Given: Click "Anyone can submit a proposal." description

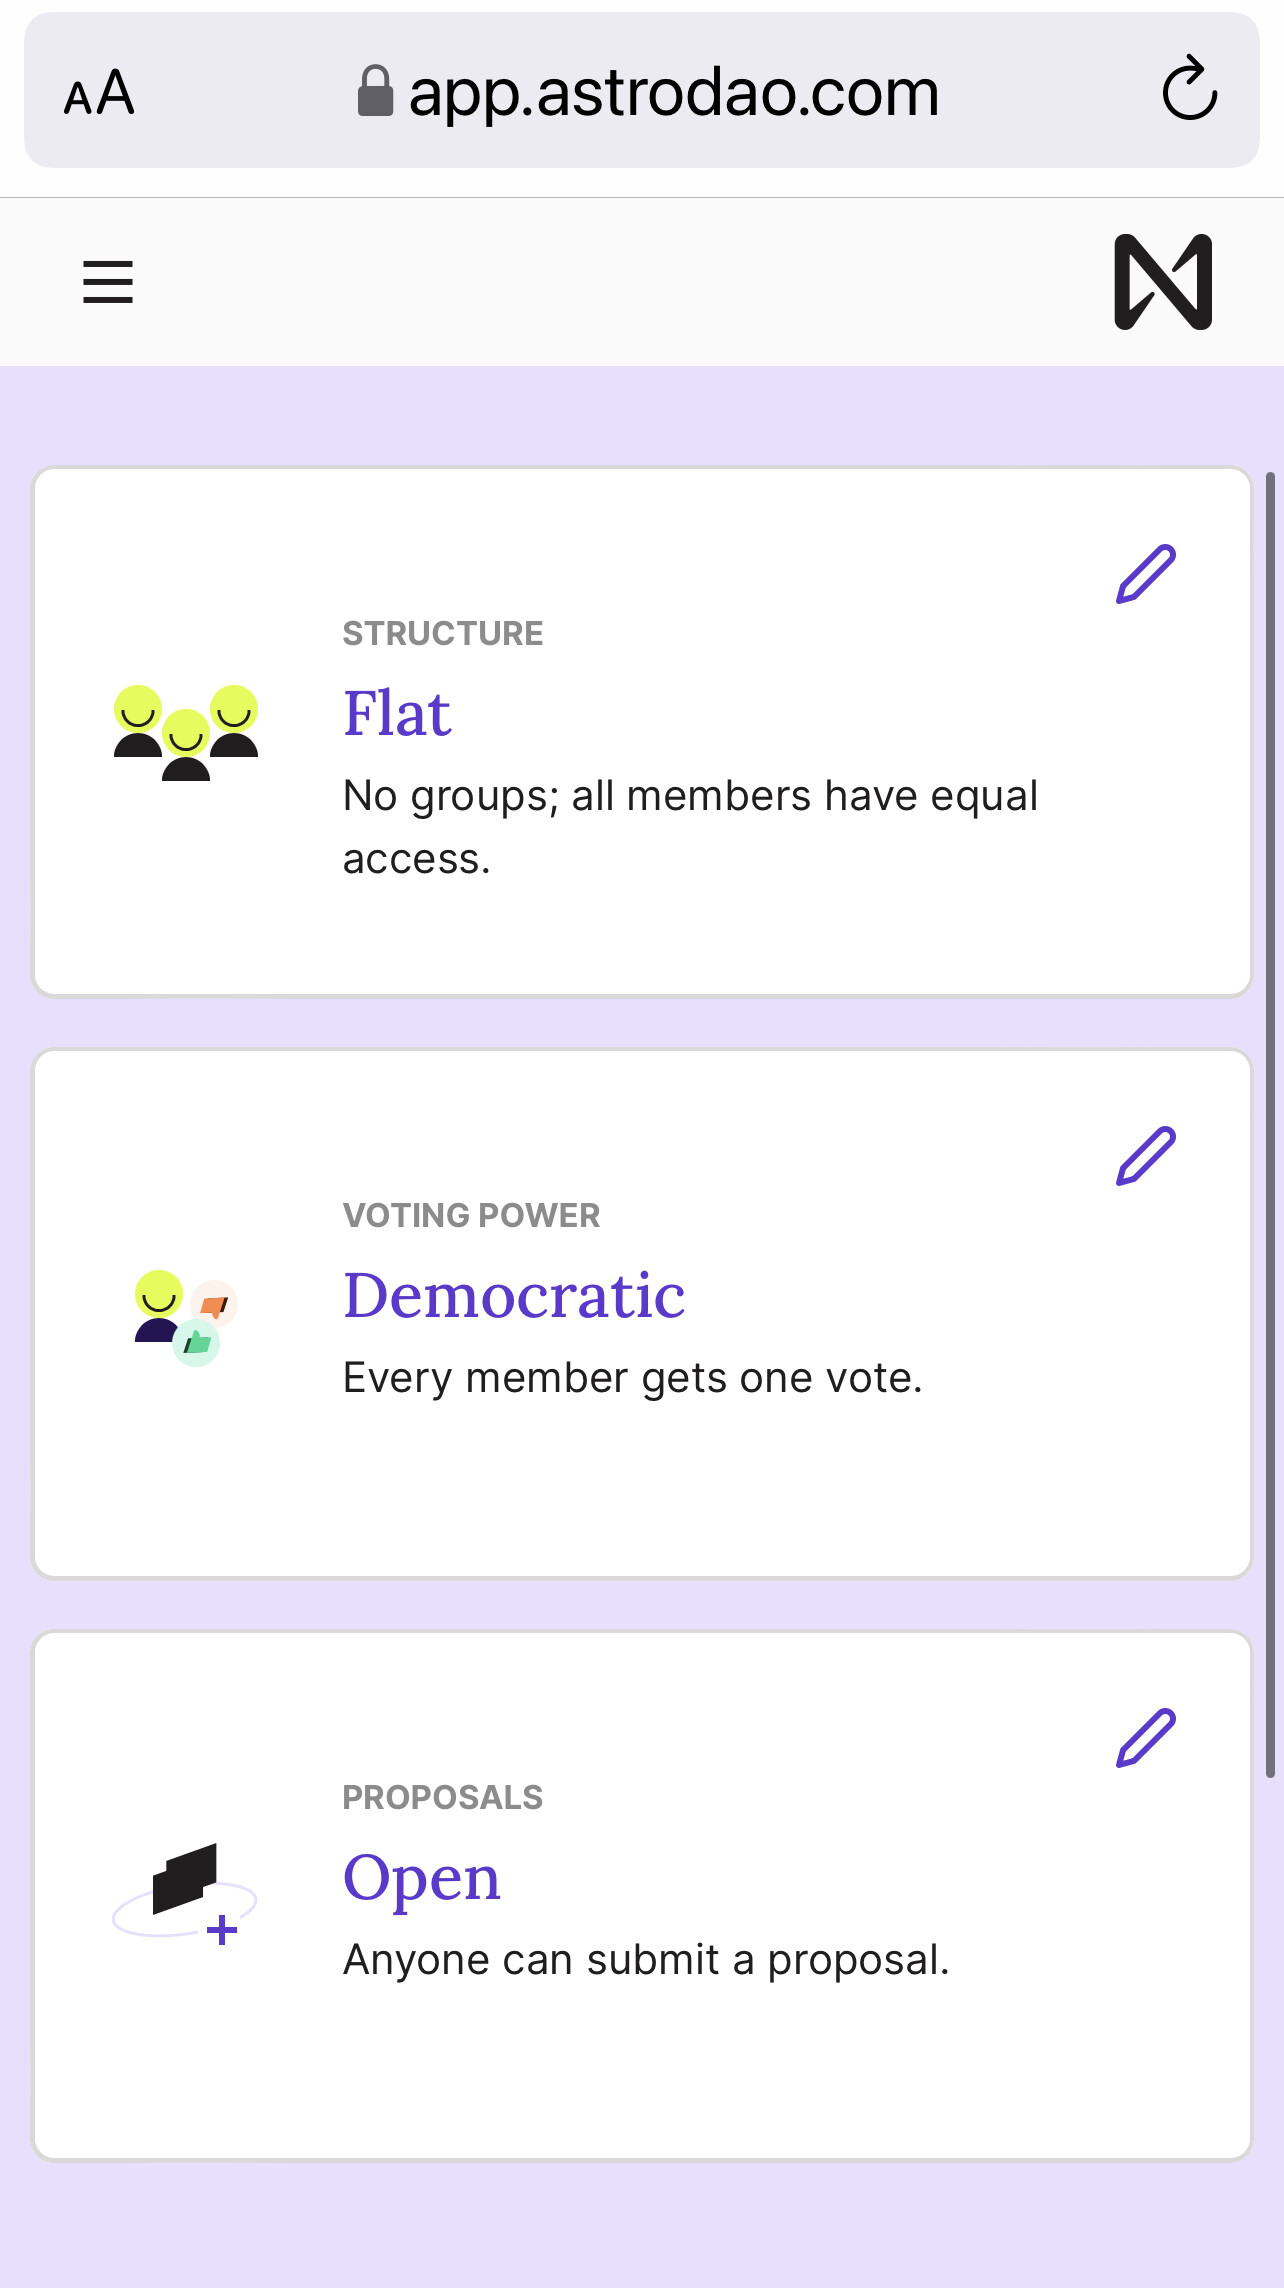Looking at the screenshot, I should pyautogui.click(x=646, y=1960).
